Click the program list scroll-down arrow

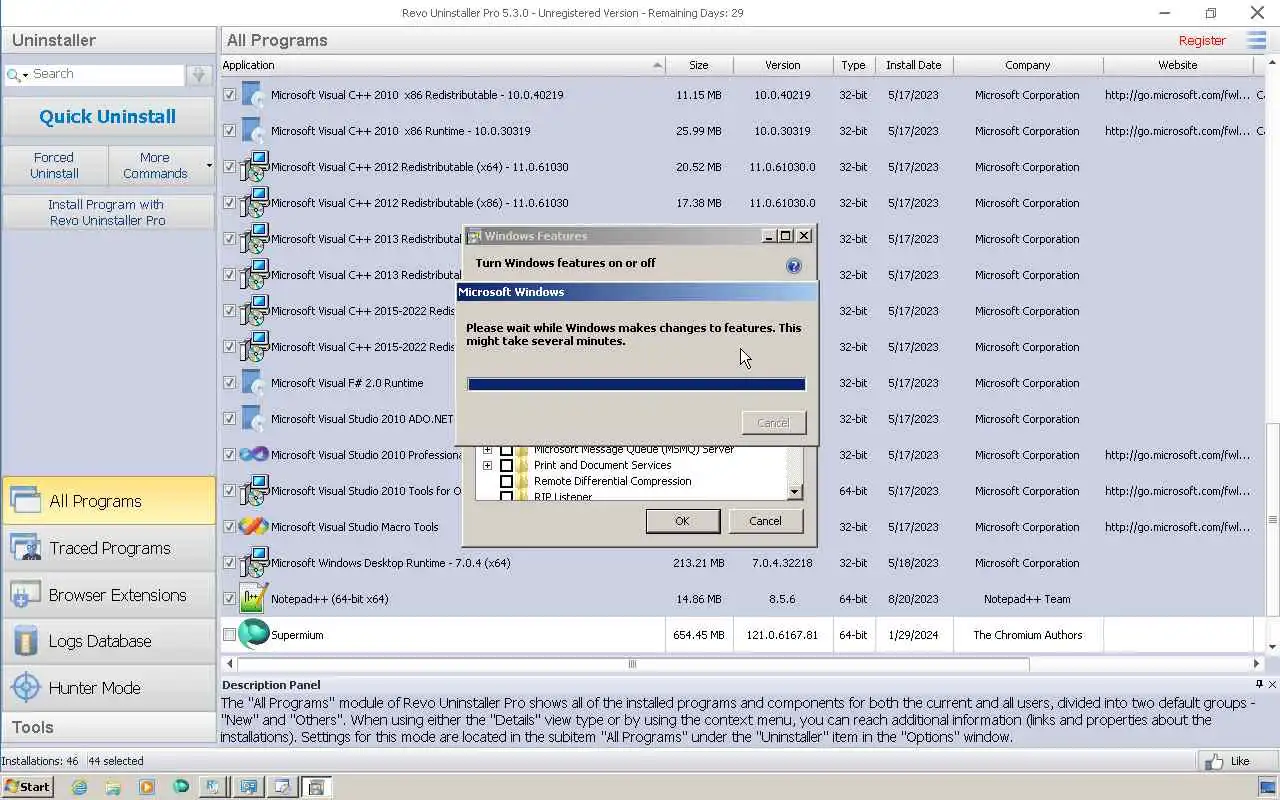point(1273,647)
